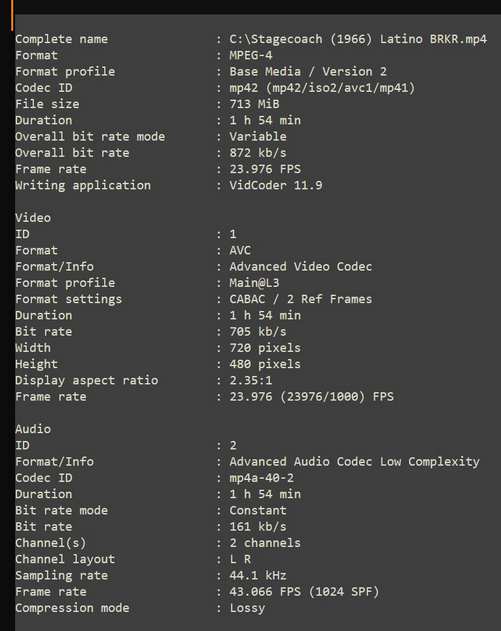Click the complete name file path value
501x631 pixels.
358,39
